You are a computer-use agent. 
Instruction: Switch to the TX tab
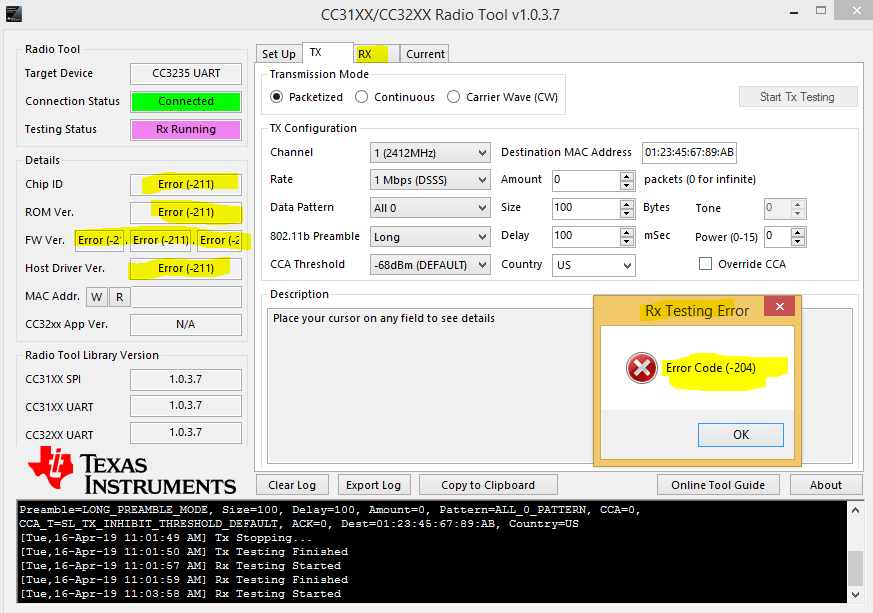(327, 52)
